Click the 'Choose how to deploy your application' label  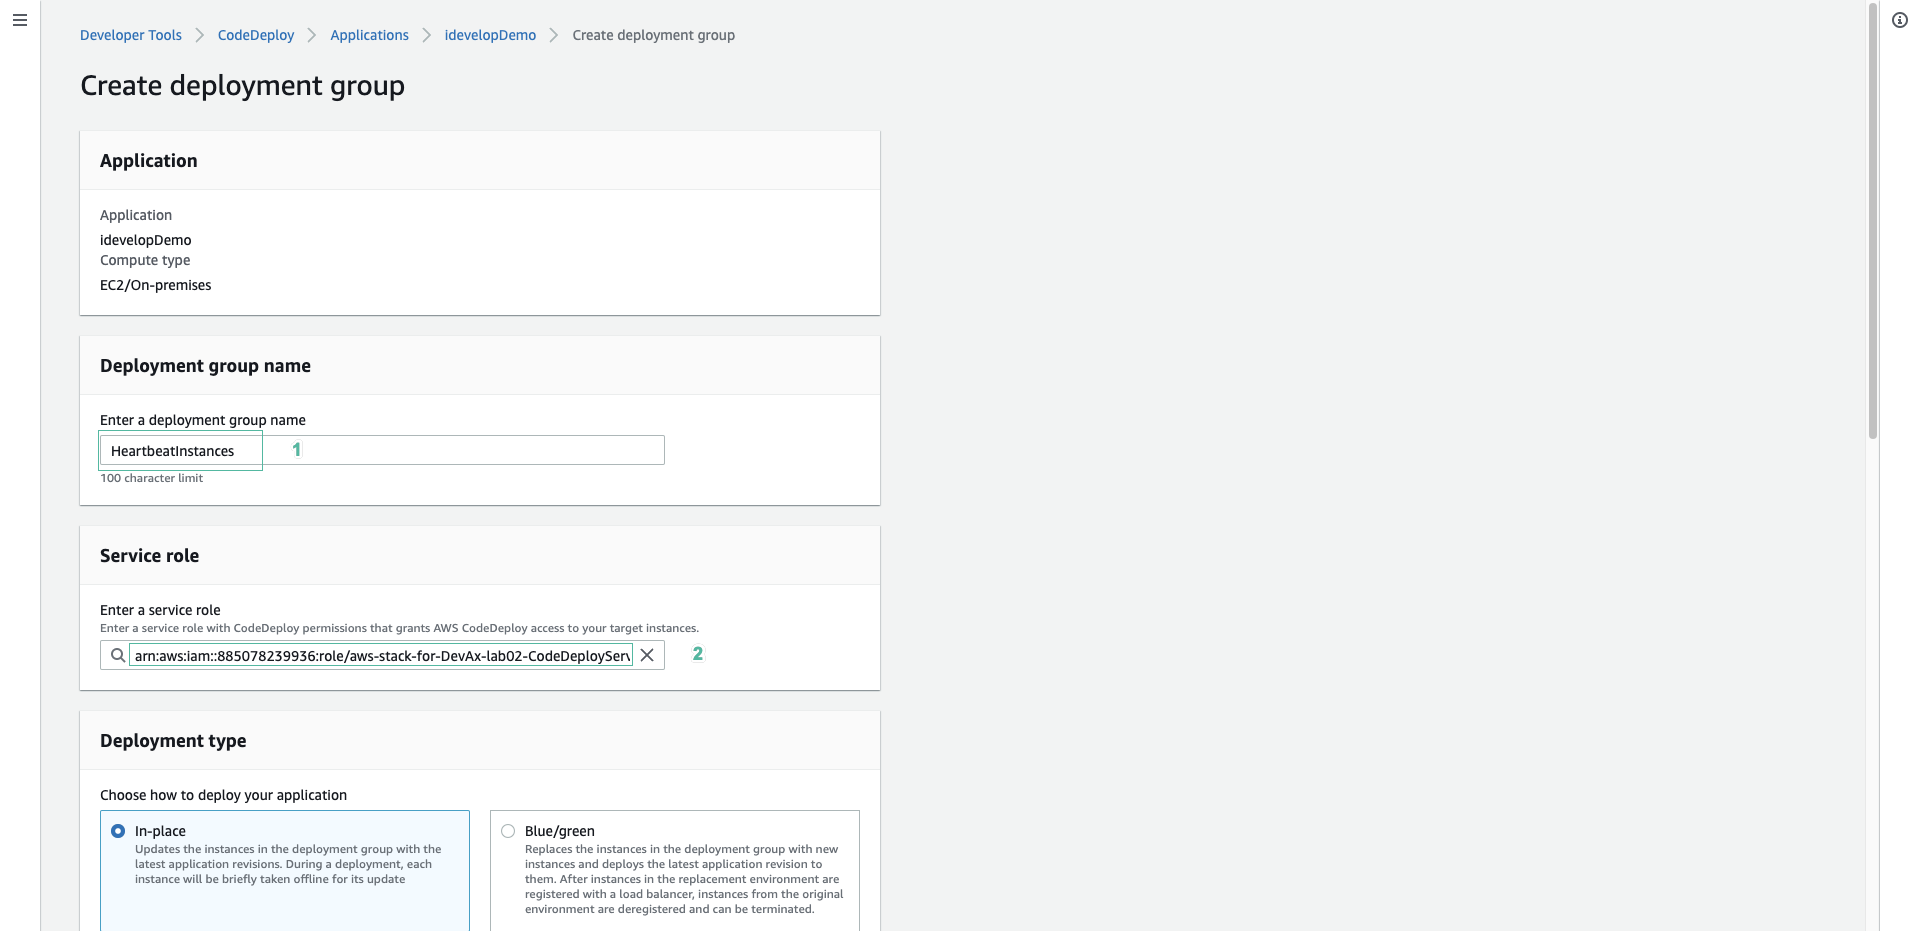tap(223, 795)
